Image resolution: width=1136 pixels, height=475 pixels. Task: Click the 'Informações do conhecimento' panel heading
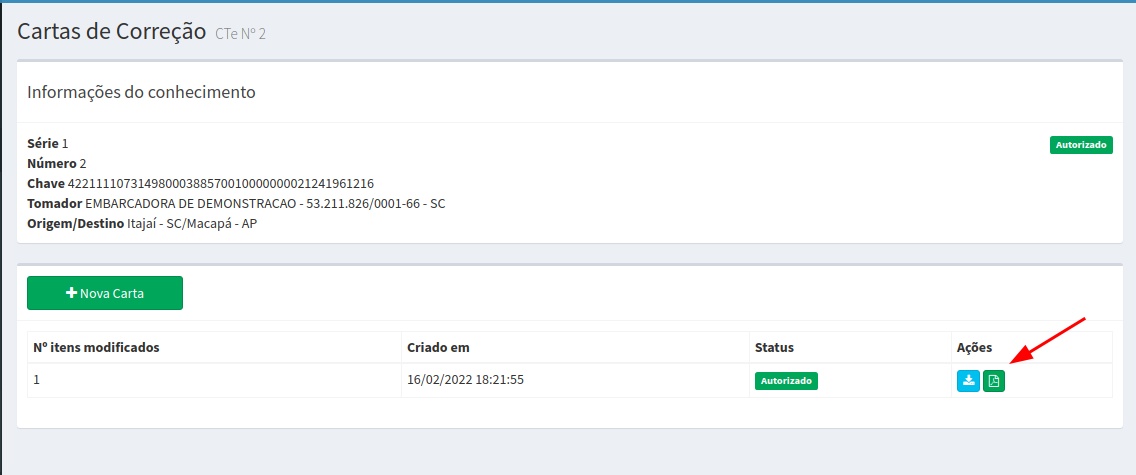pyautogui.click(x=141, y=92)
